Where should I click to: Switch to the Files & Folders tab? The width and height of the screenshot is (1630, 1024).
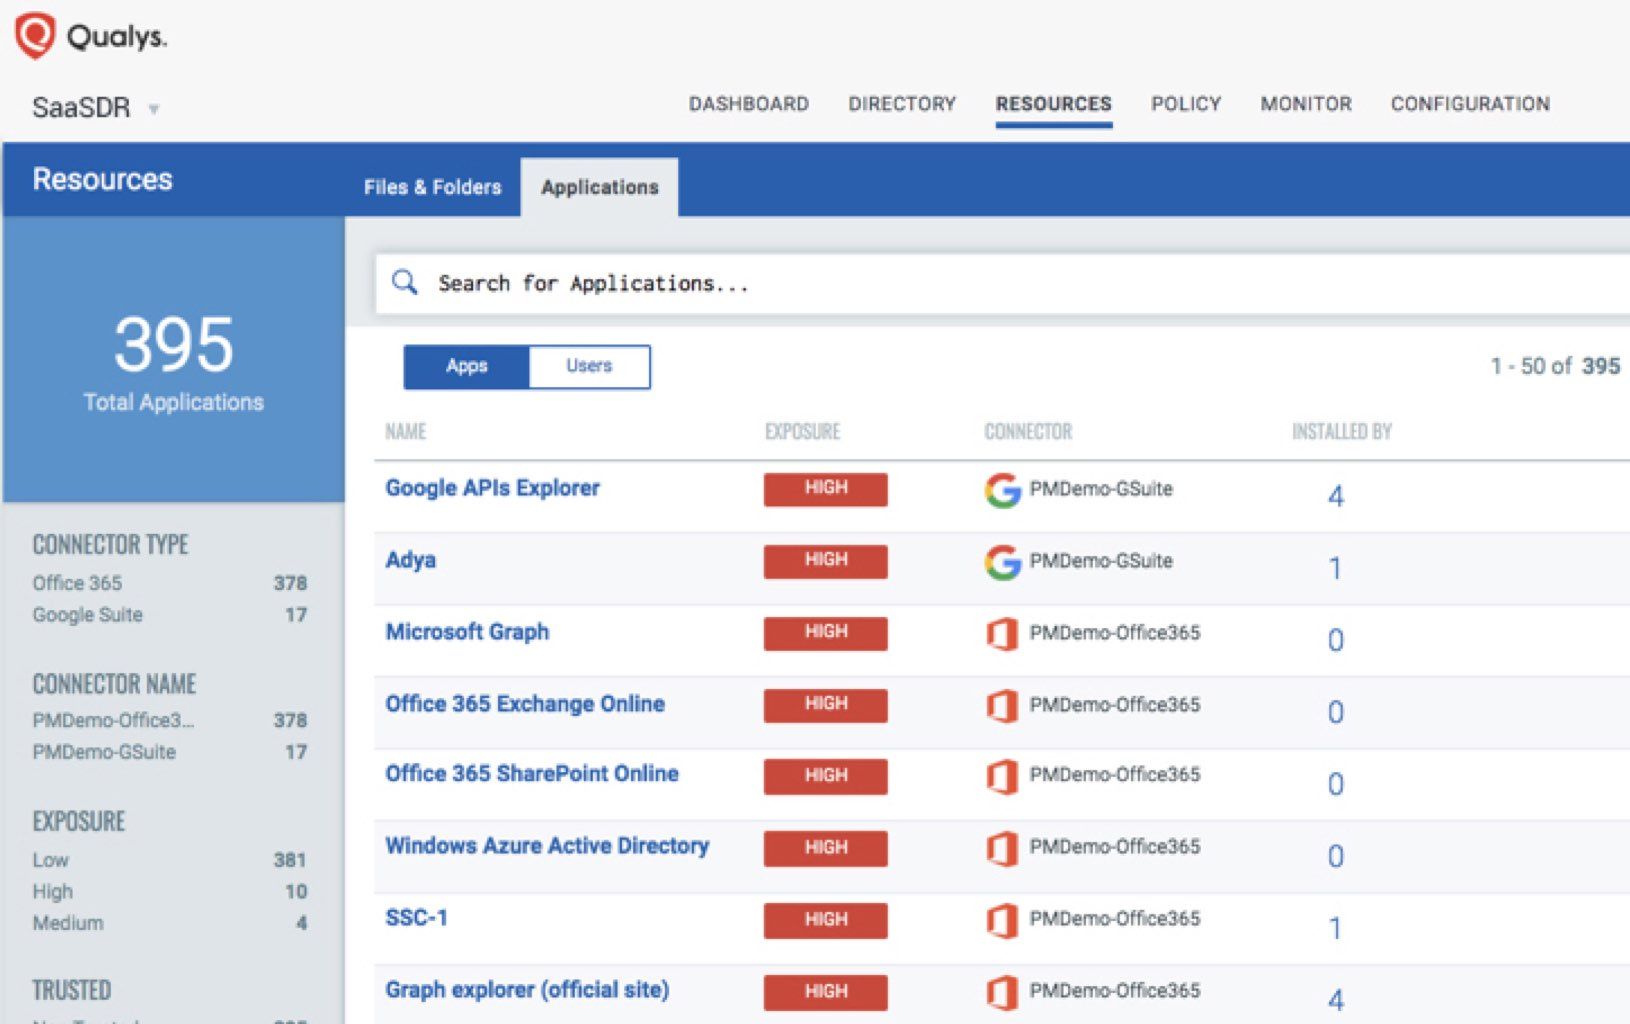click(433, 186)
